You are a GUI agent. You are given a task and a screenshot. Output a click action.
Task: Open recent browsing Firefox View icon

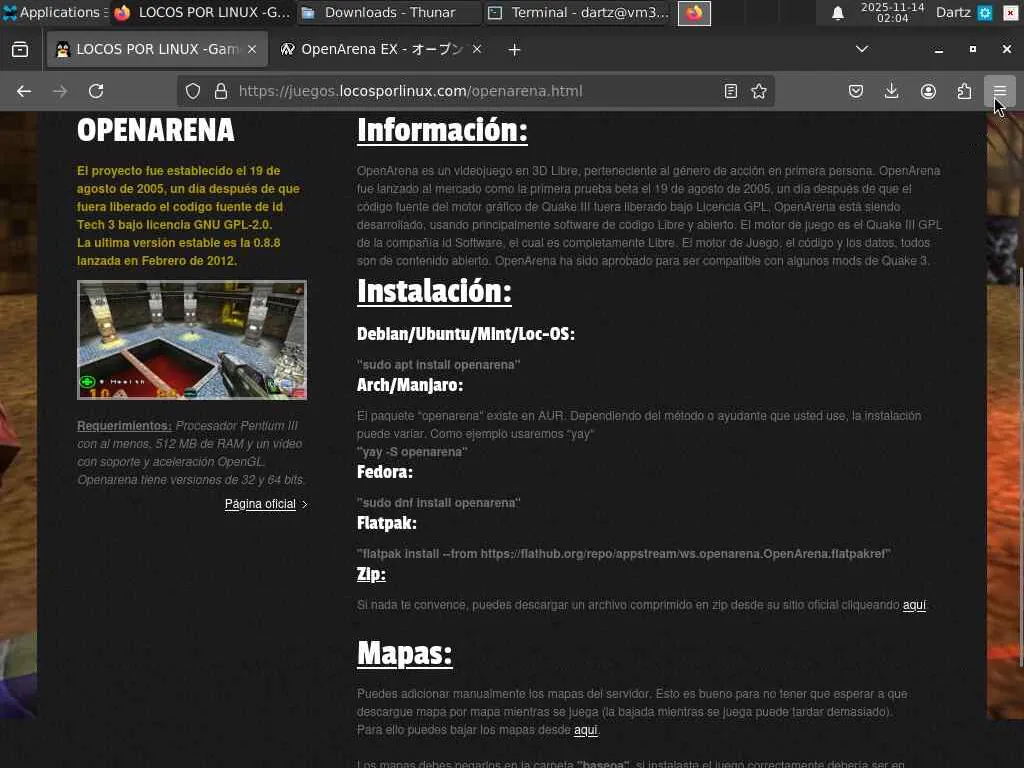20,50
